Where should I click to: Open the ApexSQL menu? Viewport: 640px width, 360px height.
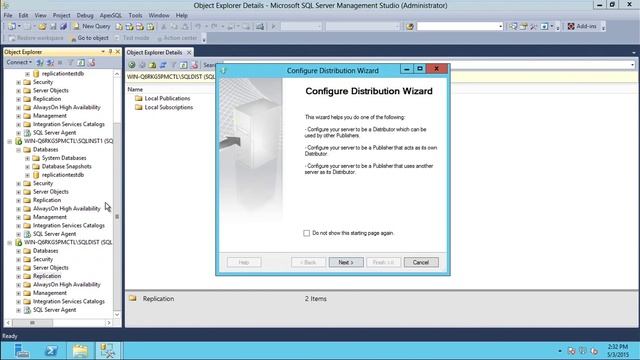tap(111, 16)
